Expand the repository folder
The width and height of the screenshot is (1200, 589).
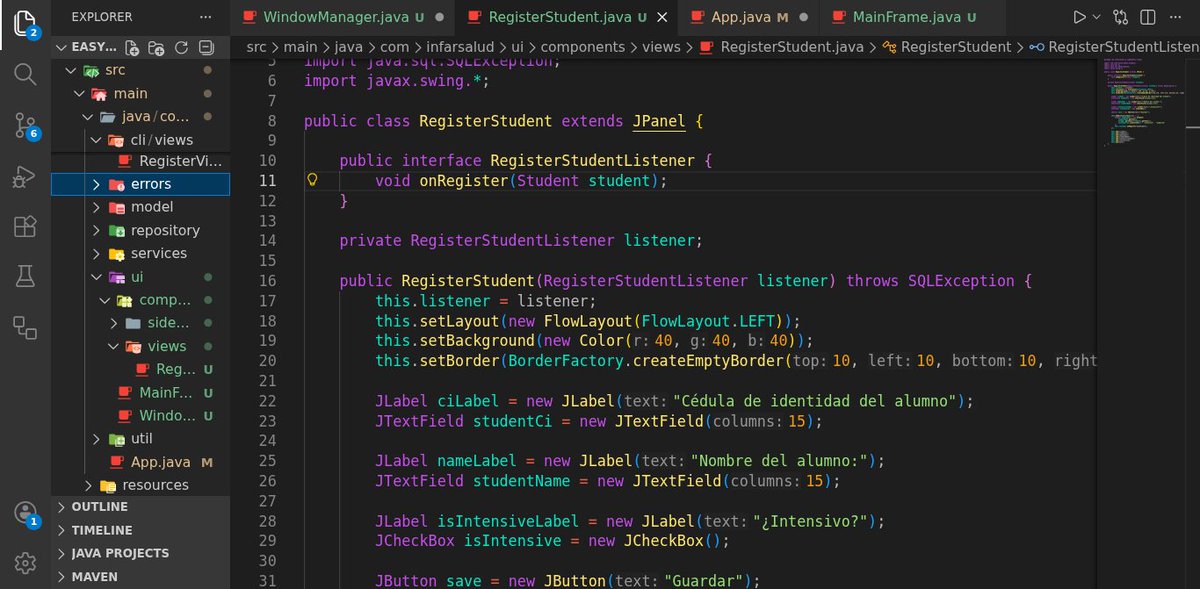pos(140,230)
